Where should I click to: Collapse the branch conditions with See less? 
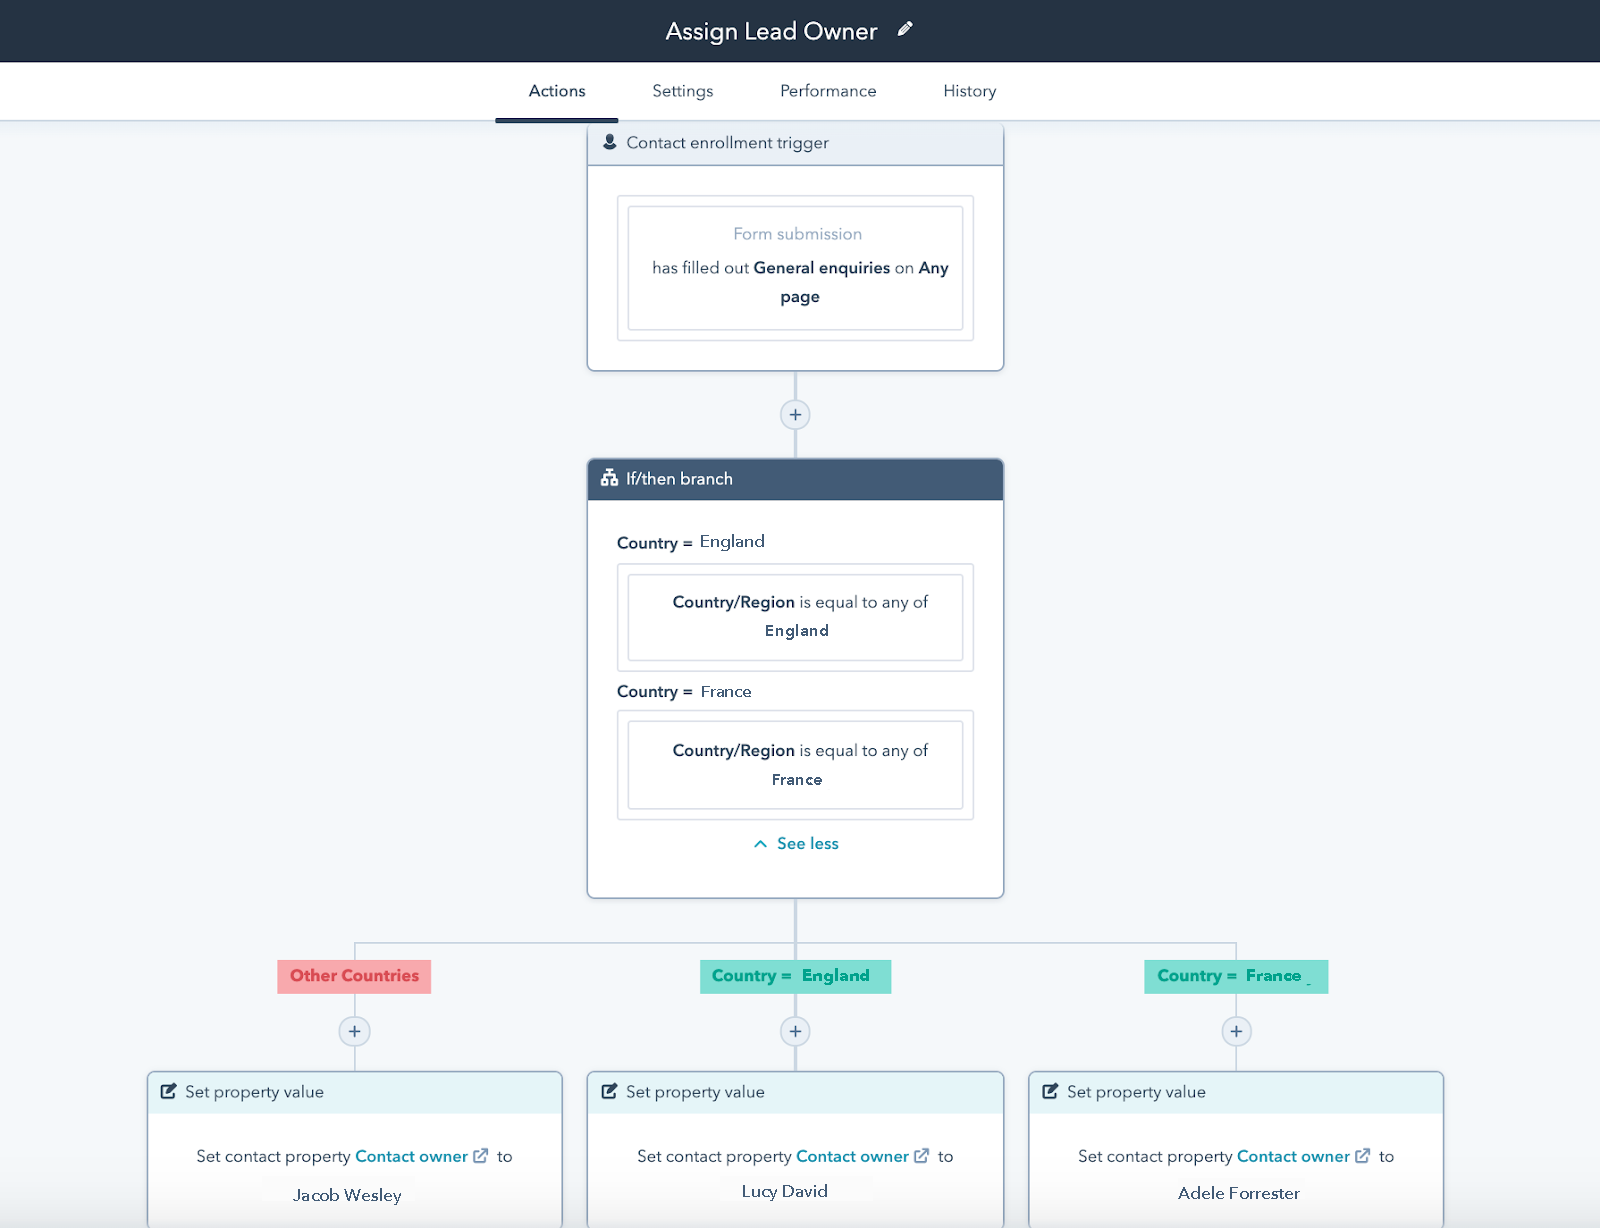tap(795, 843)
